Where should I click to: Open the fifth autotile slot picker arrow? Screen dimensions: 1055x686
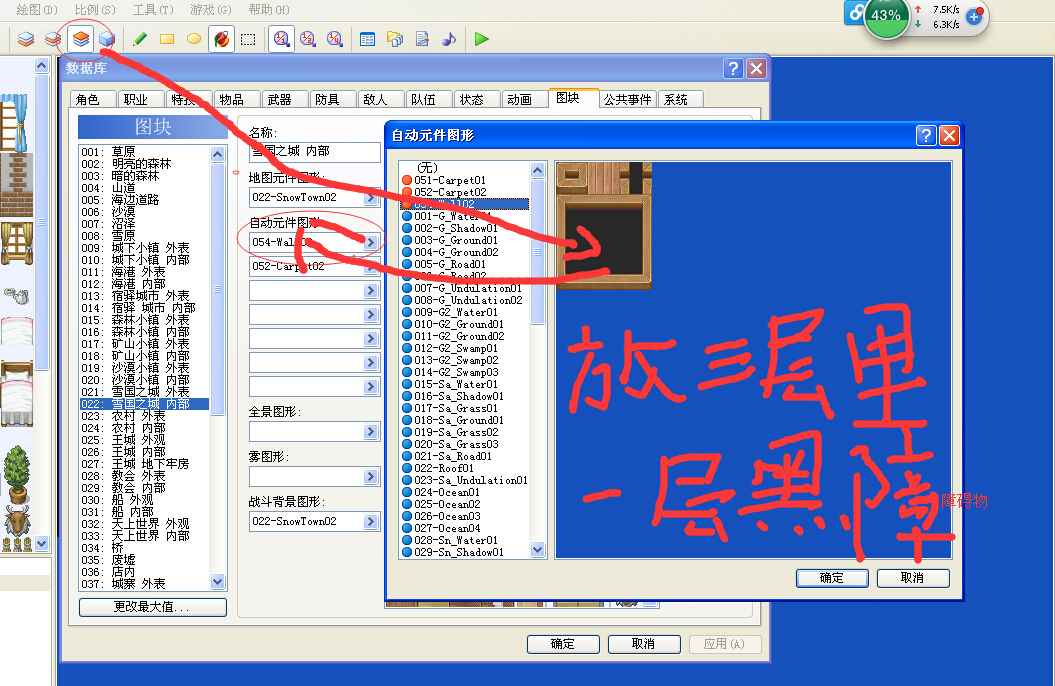pos(371,338)
